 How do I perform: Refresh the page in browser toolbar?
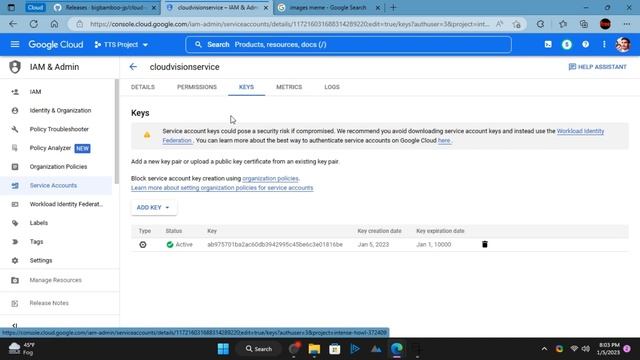click(x=33, y=24)
